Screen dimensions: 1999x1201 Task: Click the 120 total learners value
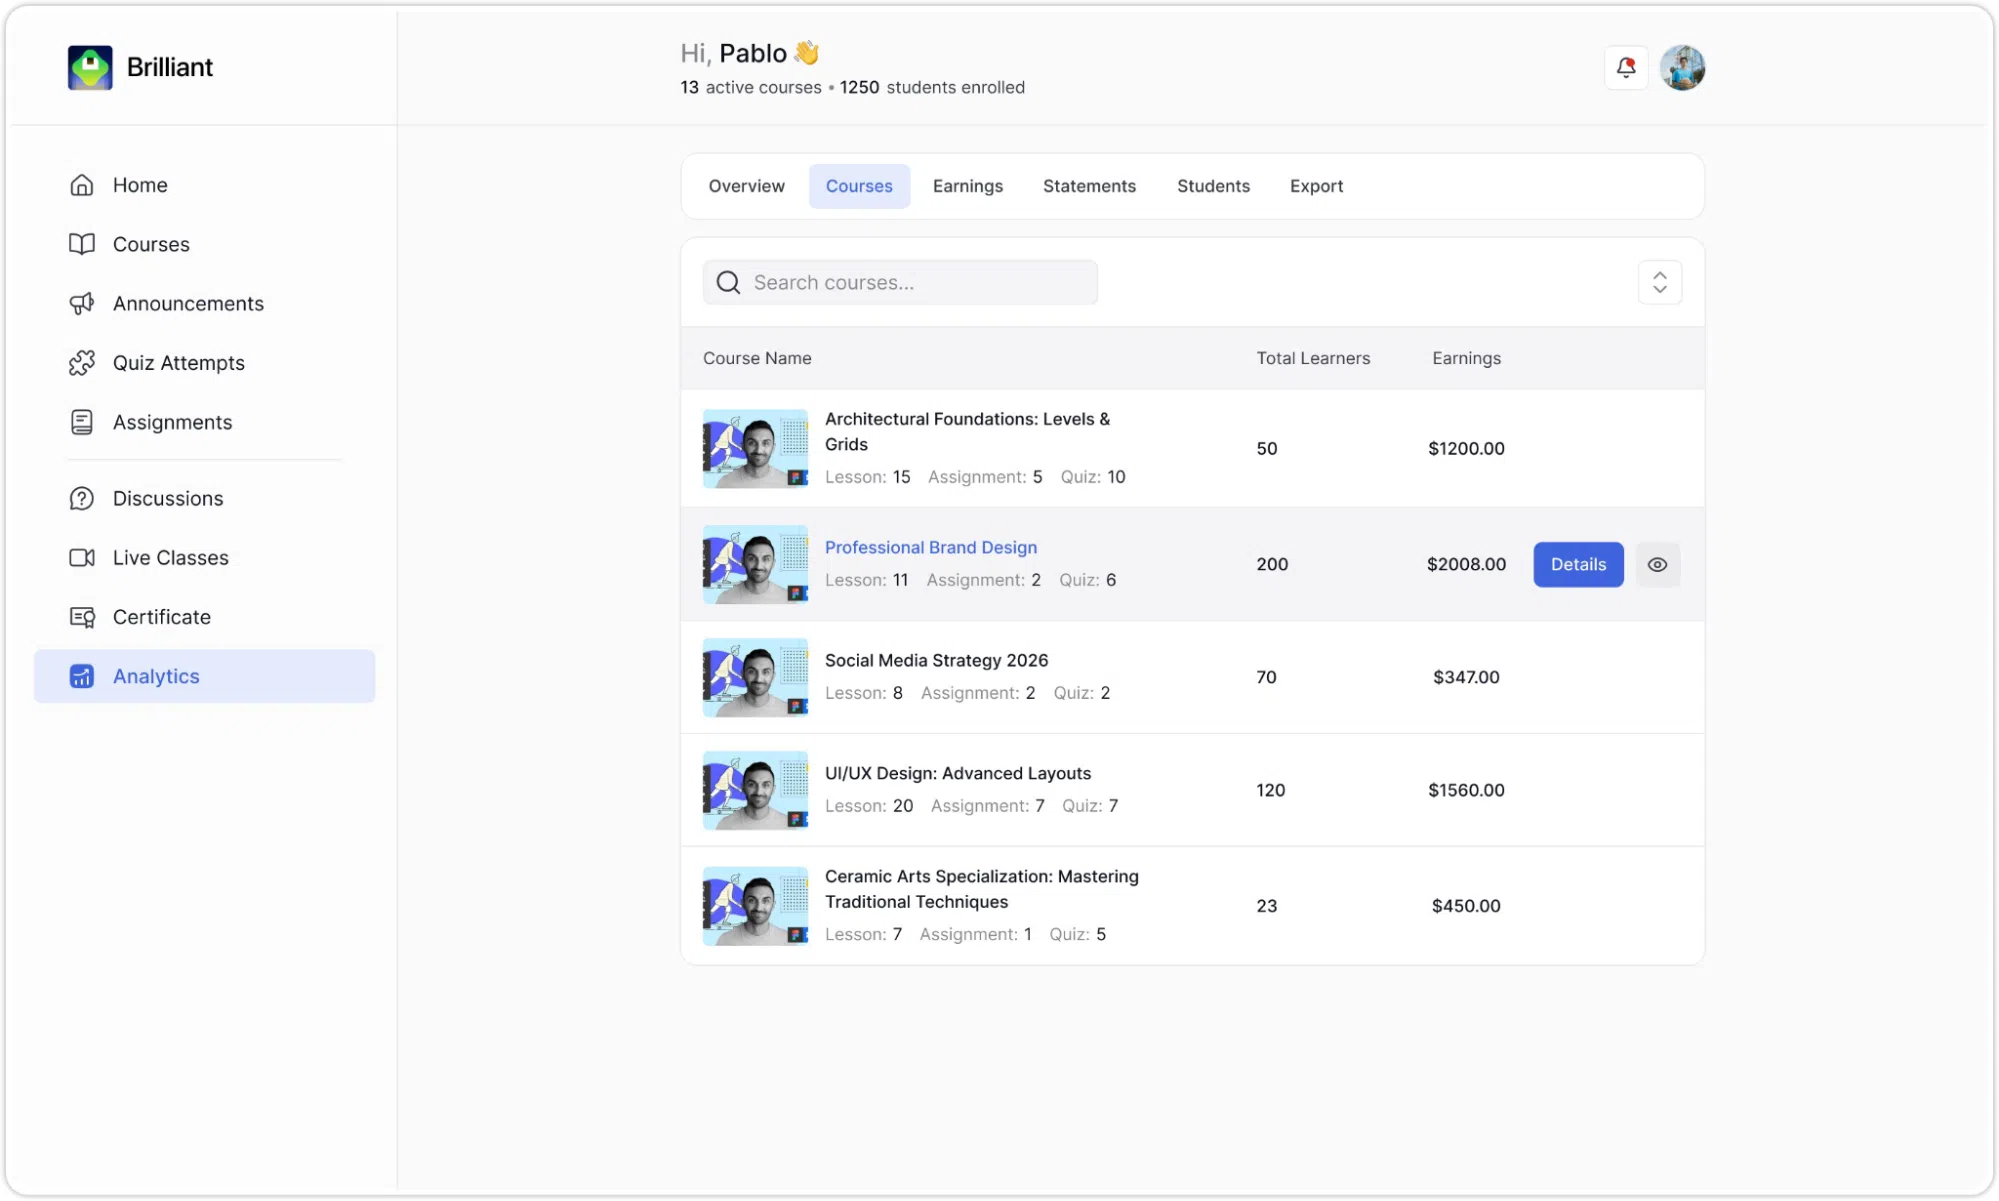pos(1270,791)
